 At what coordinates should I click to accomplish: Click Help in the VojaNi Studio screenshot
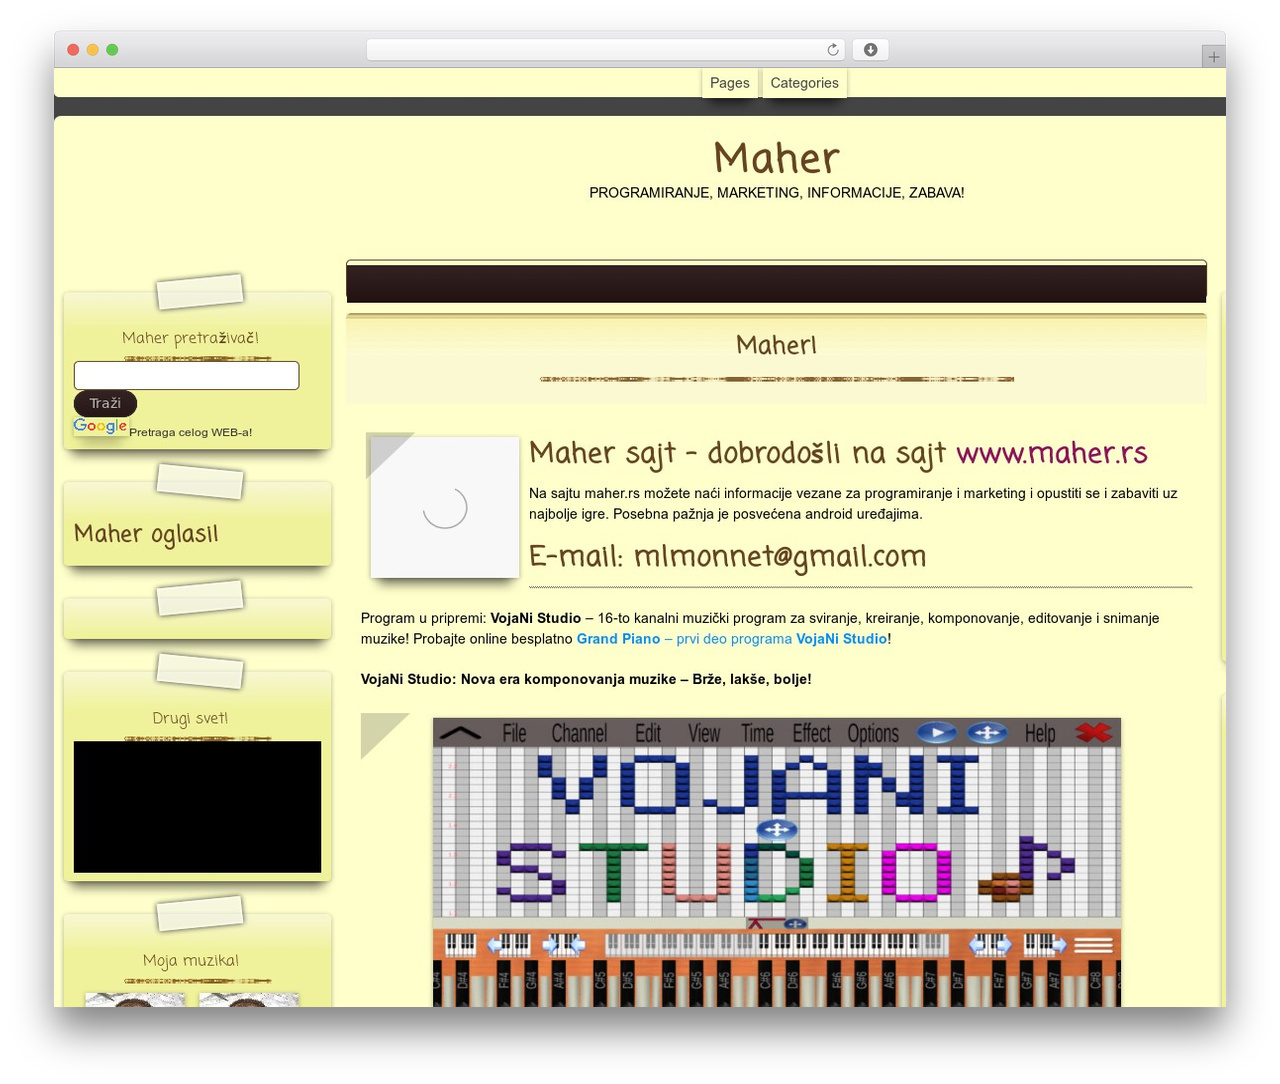click(x=1040, y=734)
